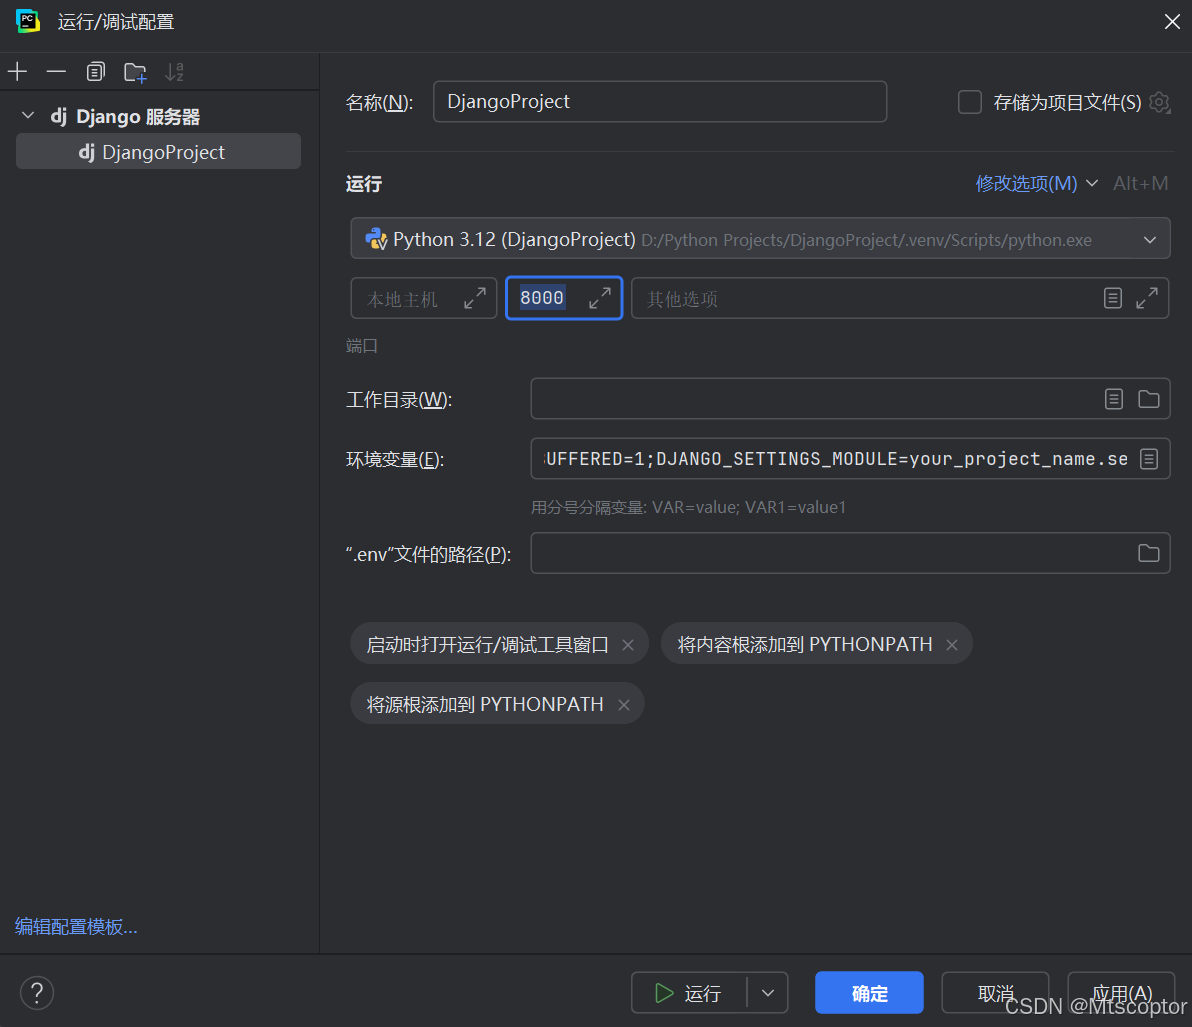Screen dimensions: 1192x1027
Task: Open the run button dropdown arrow
Action: [x=768, y=993]
